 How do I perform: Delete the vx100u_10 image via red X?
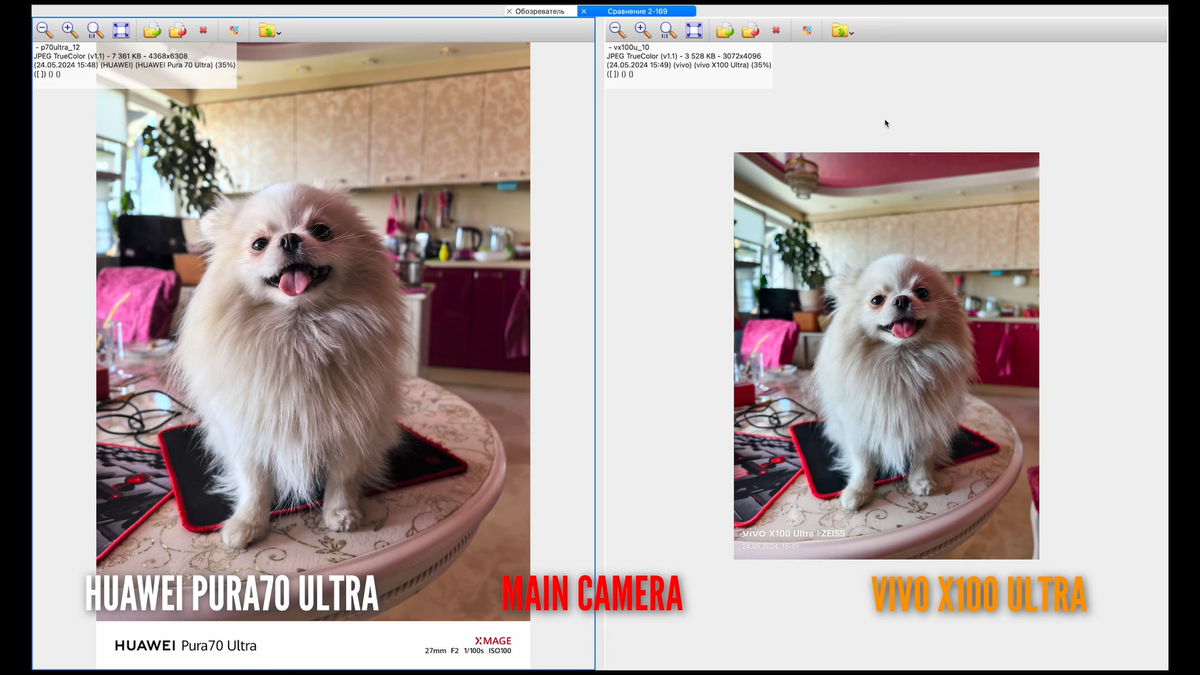coord(776,31)
